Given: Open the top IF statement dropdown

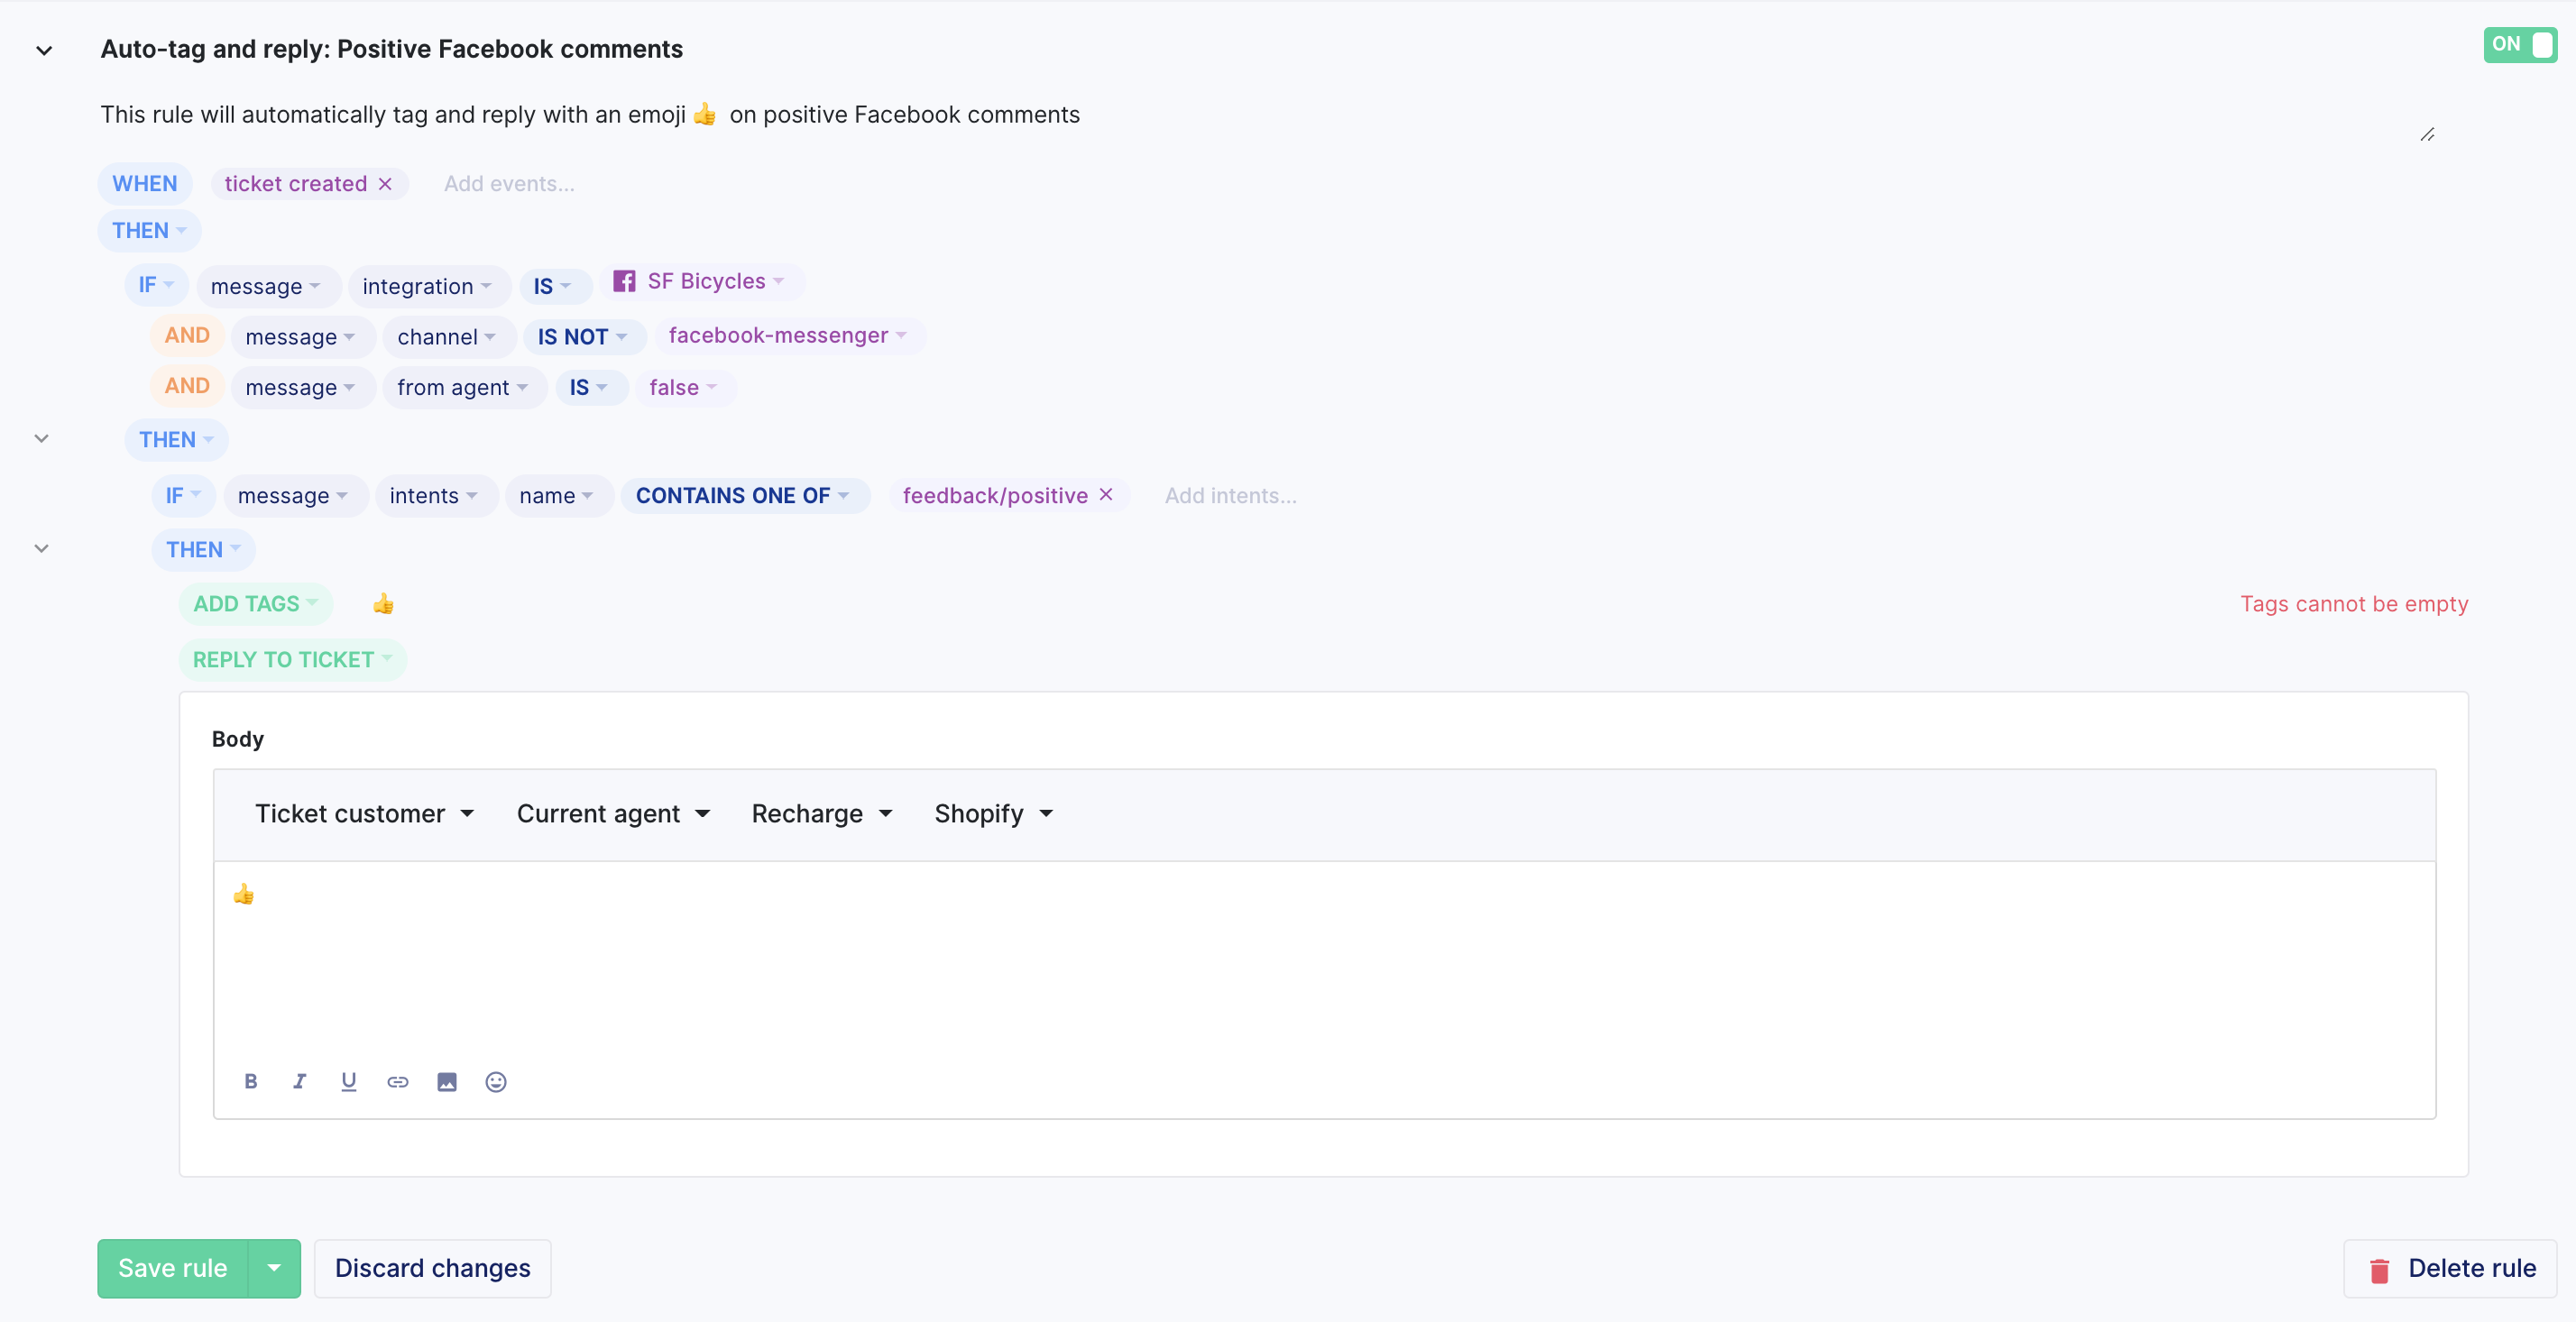Looking at the screenshot, I should coord(156,285).
